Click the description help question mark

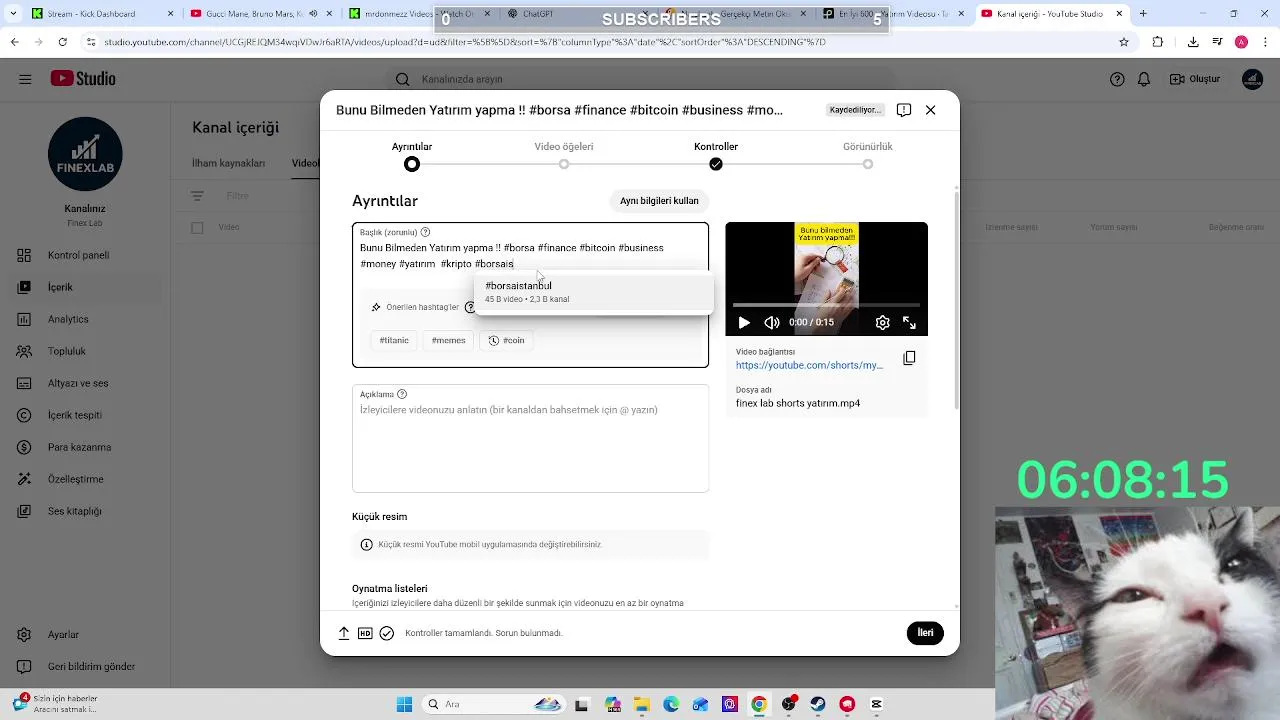tap(402, 394)
